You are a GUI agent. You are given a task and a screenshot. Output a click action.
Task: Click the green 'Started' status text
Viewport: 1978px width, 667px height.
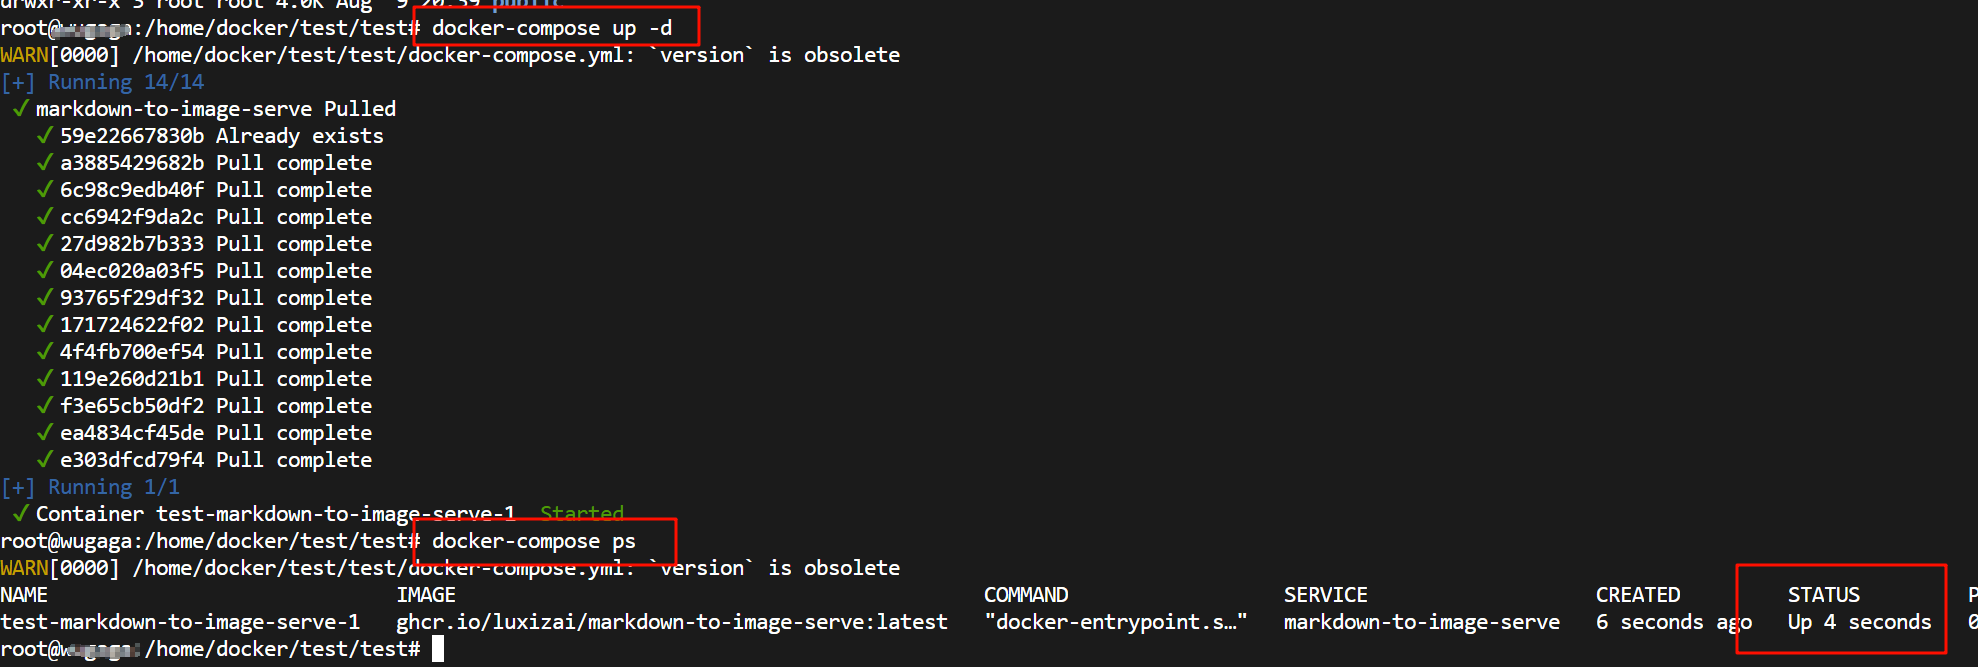point(582,514)
